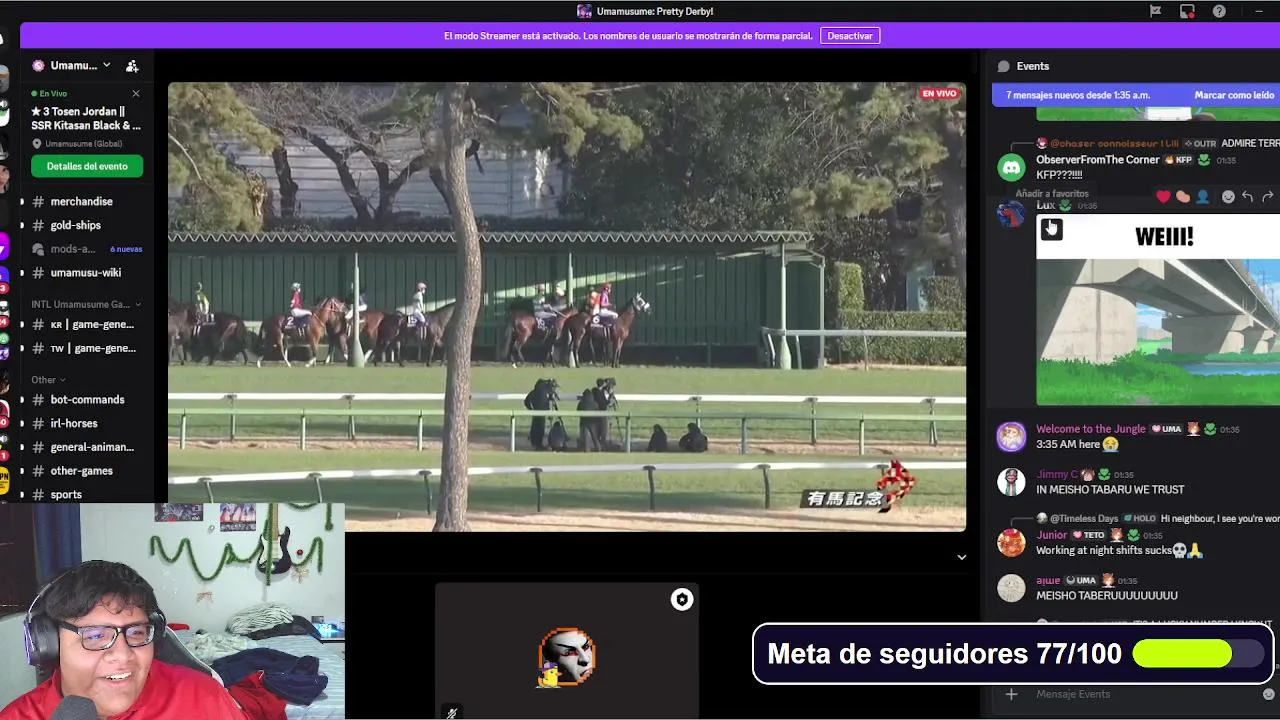Click the hash icon beside irl-horses
This screenshot has width=1280, height=720.
(x=39, y=424)
